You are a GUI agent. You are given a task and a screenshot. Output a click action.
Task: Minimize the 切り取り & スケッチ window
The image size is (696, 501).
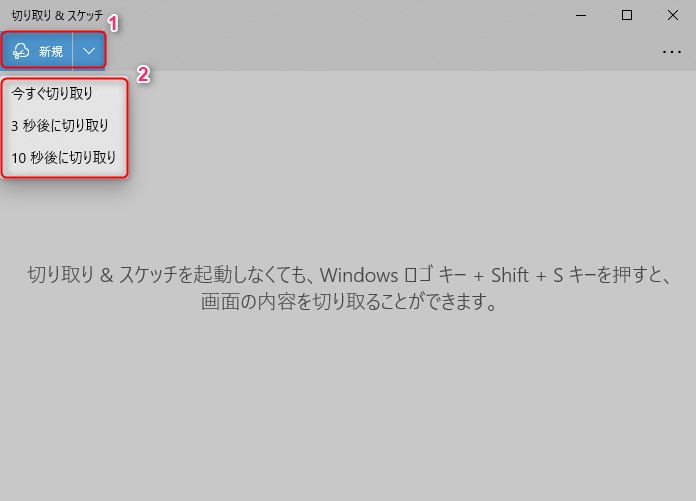point(581,16)
